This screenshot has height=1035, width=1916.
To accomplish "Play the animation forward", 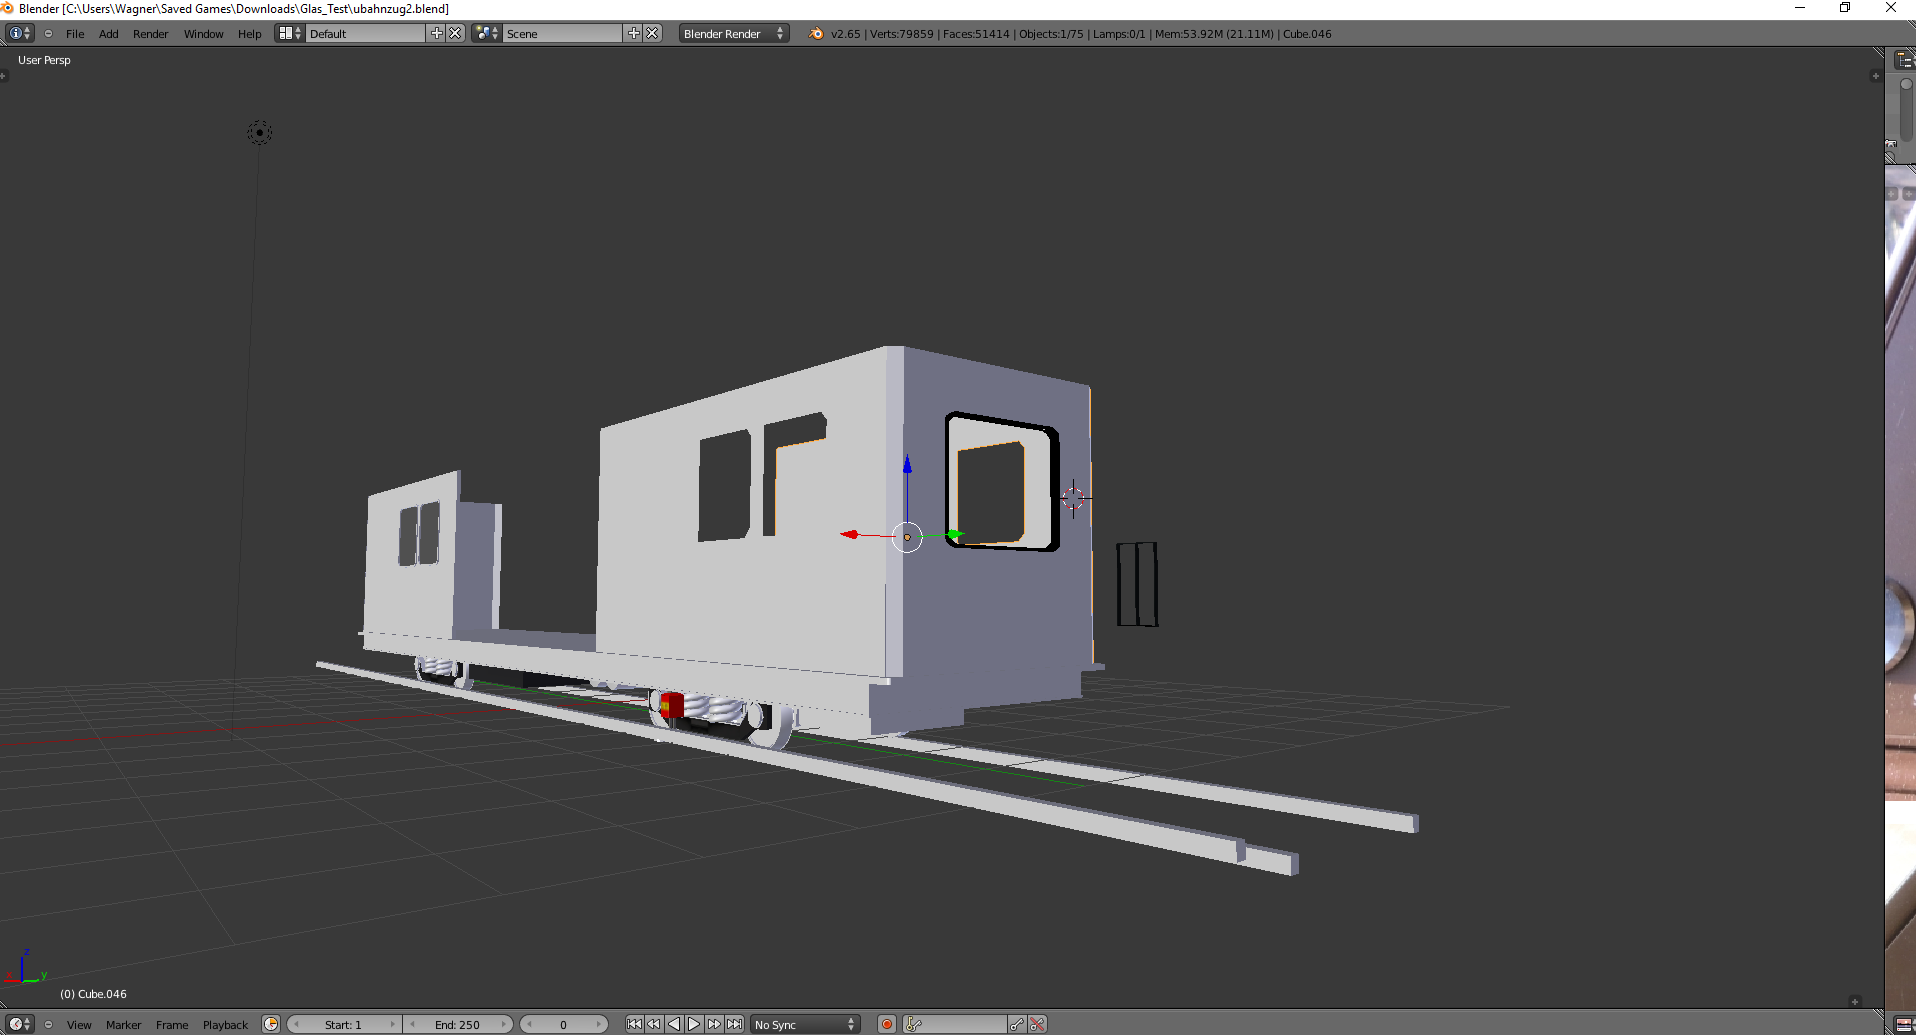I will click(x=694, y=1024).
